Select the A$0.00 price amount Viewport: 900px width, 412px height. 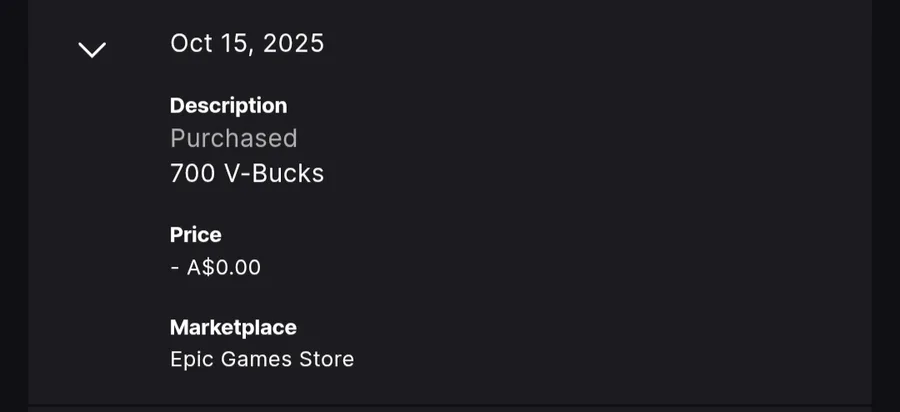click(x=224, y=268)
